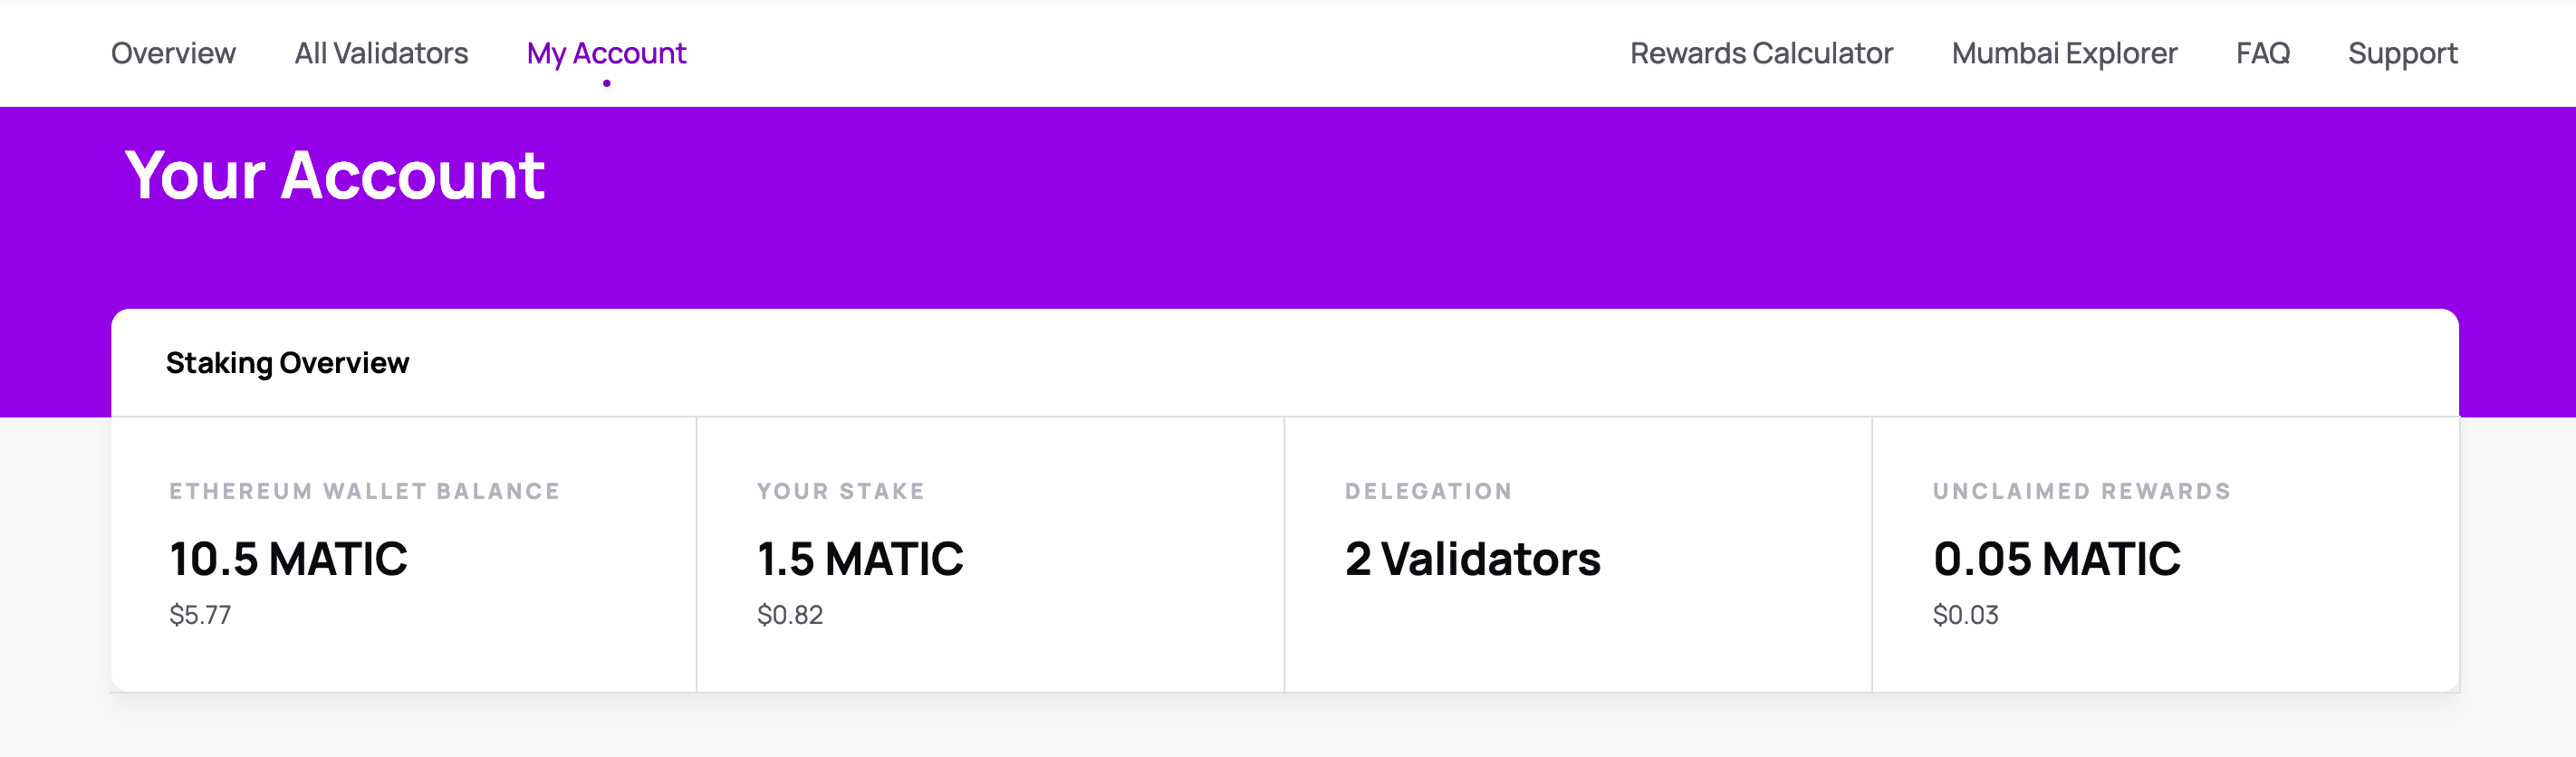This screenshot has height=757, width=2576.
Task: Open the Rewards Calculator link
Action: (1761, 53)
